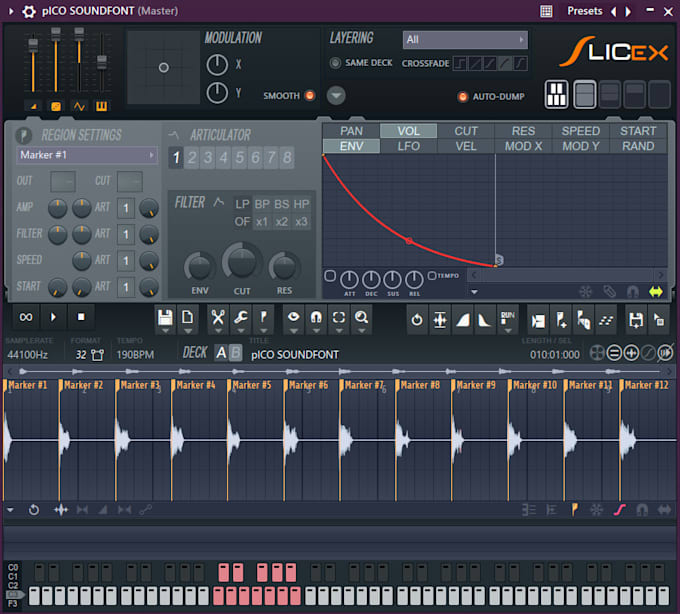
Task: Click the zoom in plus icon
Action: click(x=631, y=353)
